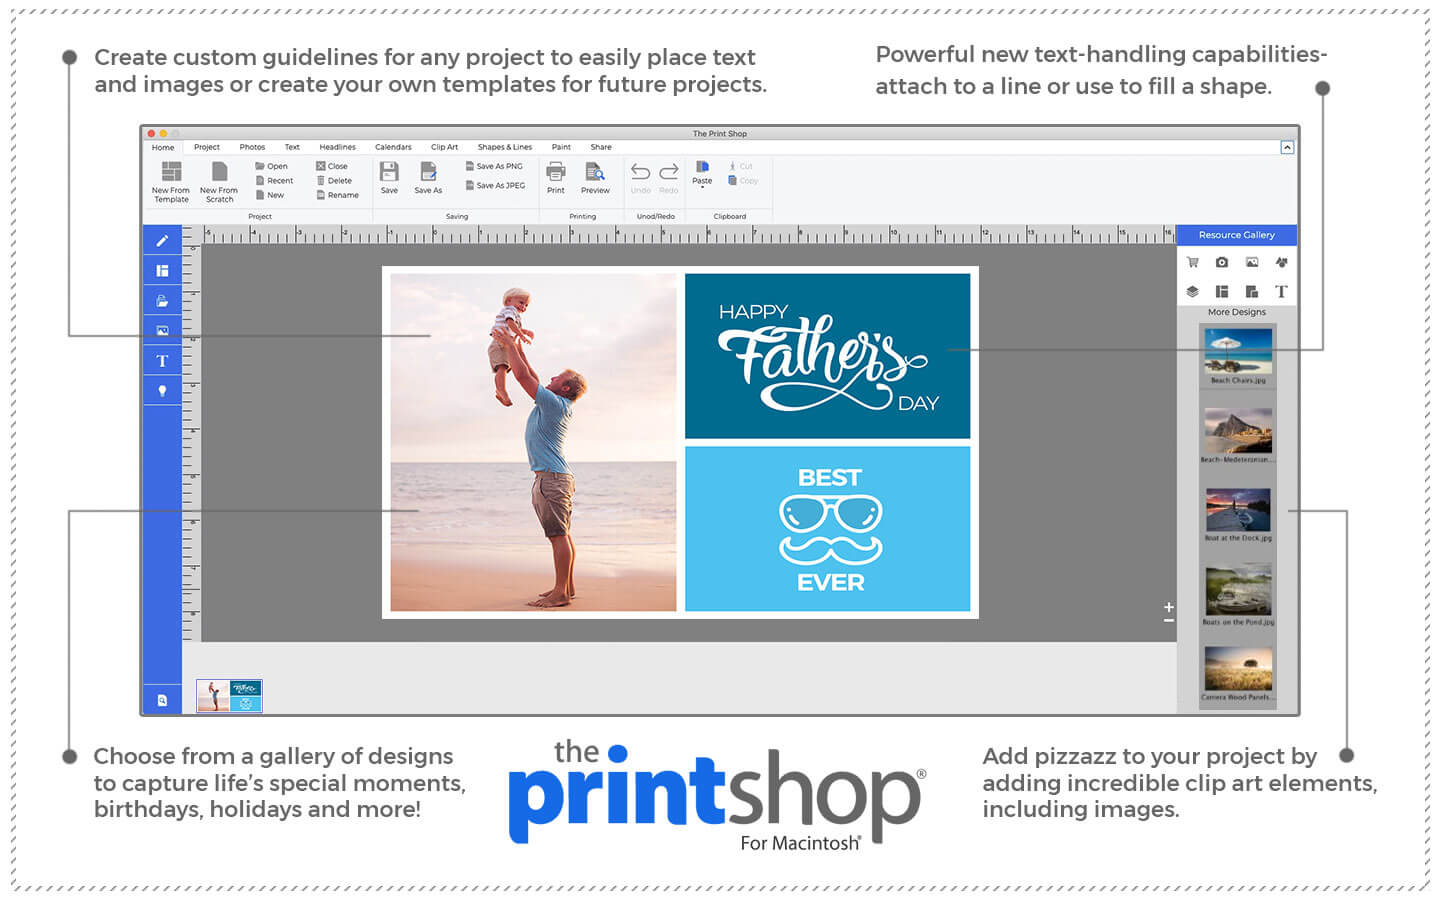Select the Happy Father's Day panel
Image resolution: width=1440 pixels, height=900 pixels.
point(827,356)
